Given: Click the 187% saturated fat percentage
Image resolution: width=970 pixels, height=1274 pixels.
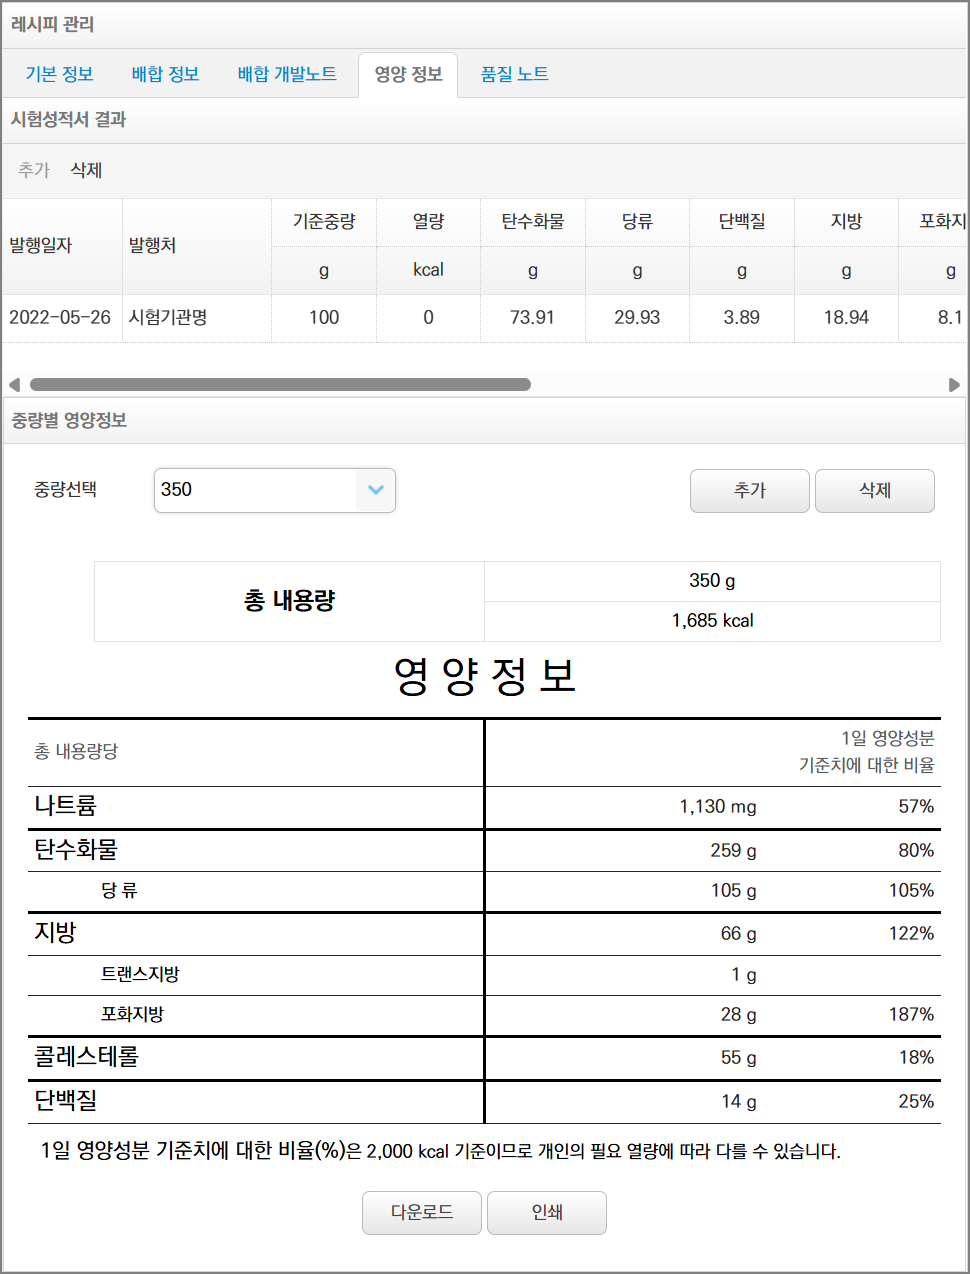Looking at the screenshot, I should (x=911, y=1015).
